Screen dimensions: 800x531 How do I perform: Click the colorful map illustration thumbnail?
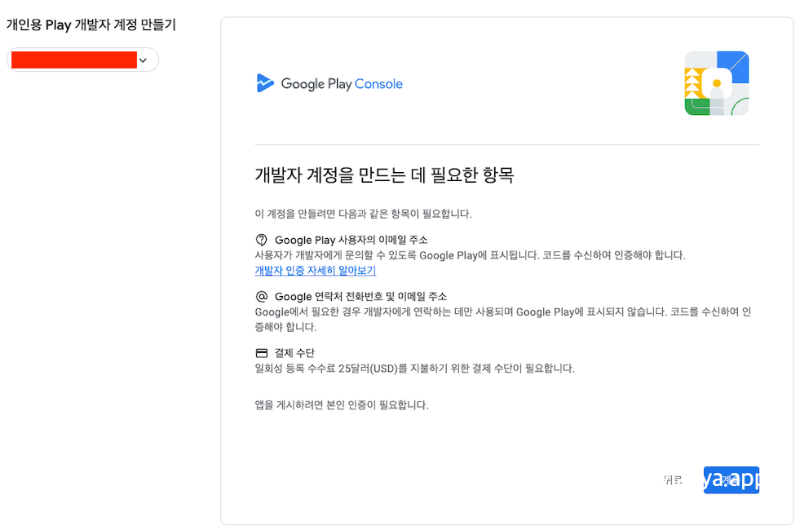pos(716,83)
